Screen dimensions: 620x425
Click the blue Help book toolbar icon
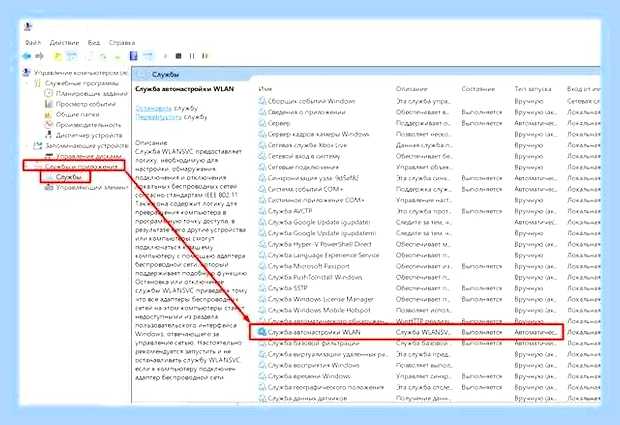[134, 56]
